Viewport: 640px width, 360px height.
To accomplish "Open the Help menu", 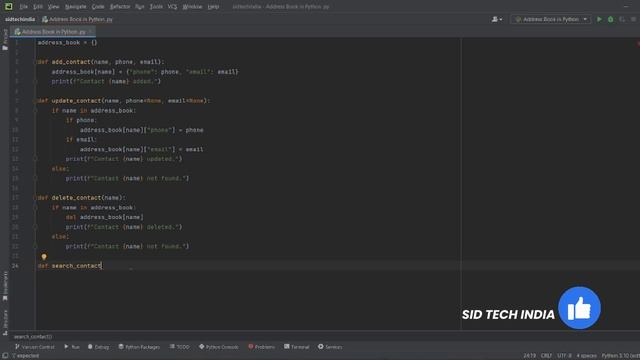I will (x=213, y=7).
